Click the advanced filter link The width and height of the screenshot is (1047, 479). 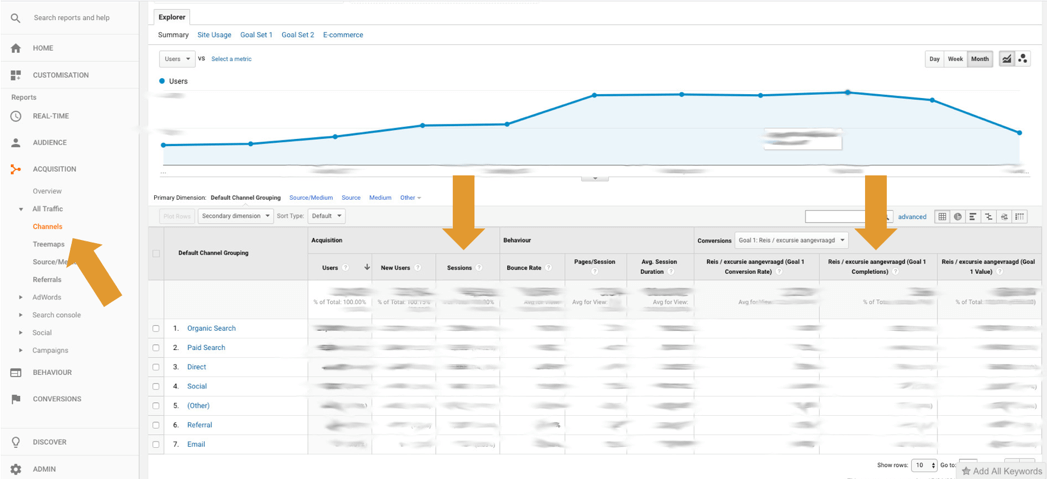(x=912, y=217)
